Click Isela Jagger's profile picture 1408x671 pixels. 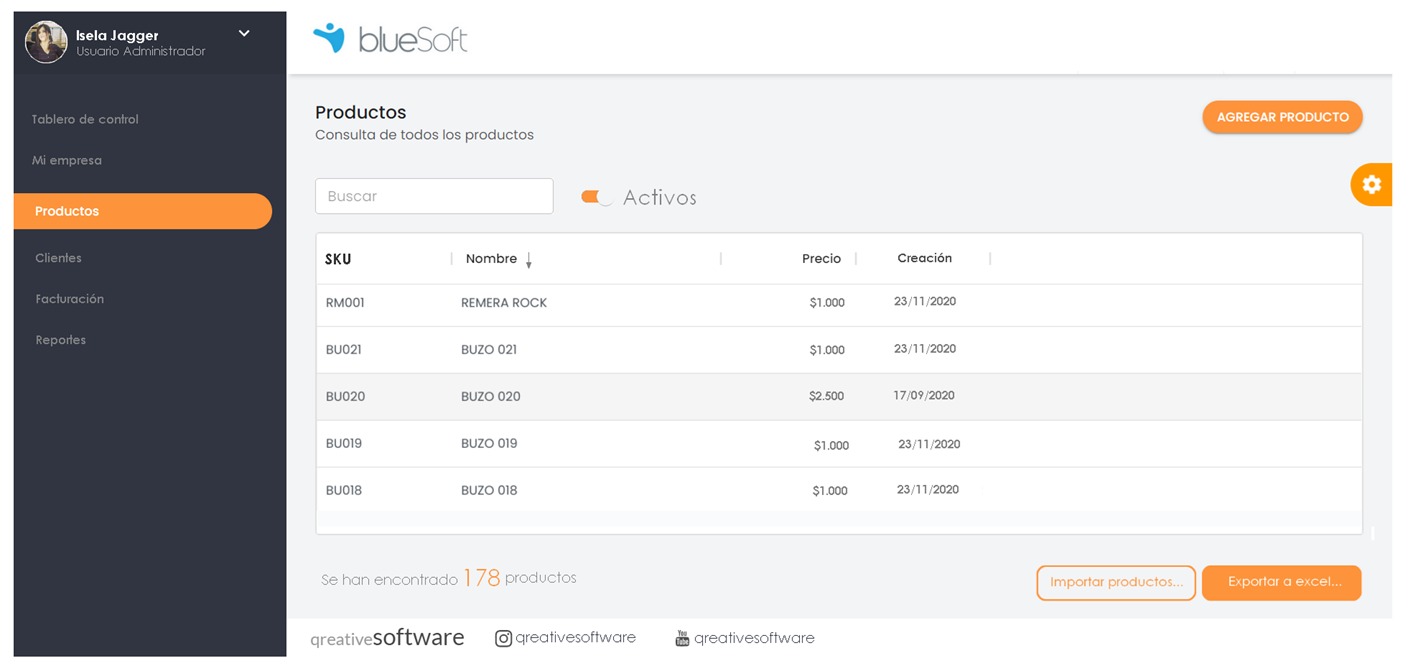point(44,42)
